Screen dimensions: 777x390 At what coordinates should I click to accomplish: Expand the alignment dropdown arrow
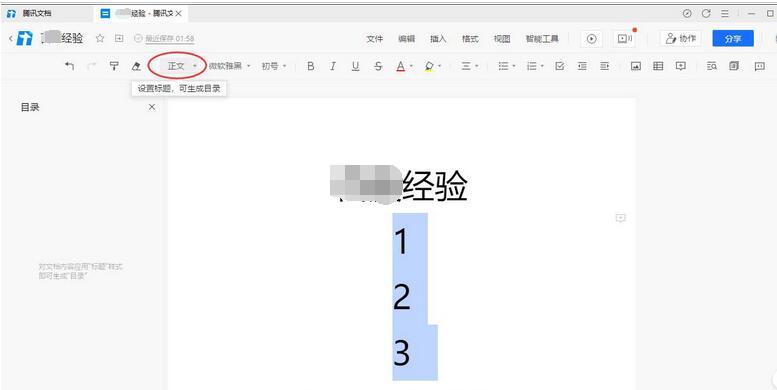click(477, 66)
